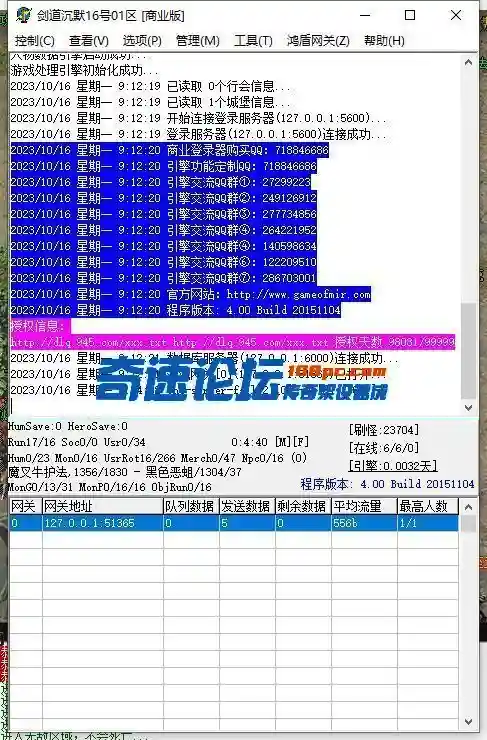
Task: Click the 已读取 0个行会信息 log line
Action: [151, 86]
